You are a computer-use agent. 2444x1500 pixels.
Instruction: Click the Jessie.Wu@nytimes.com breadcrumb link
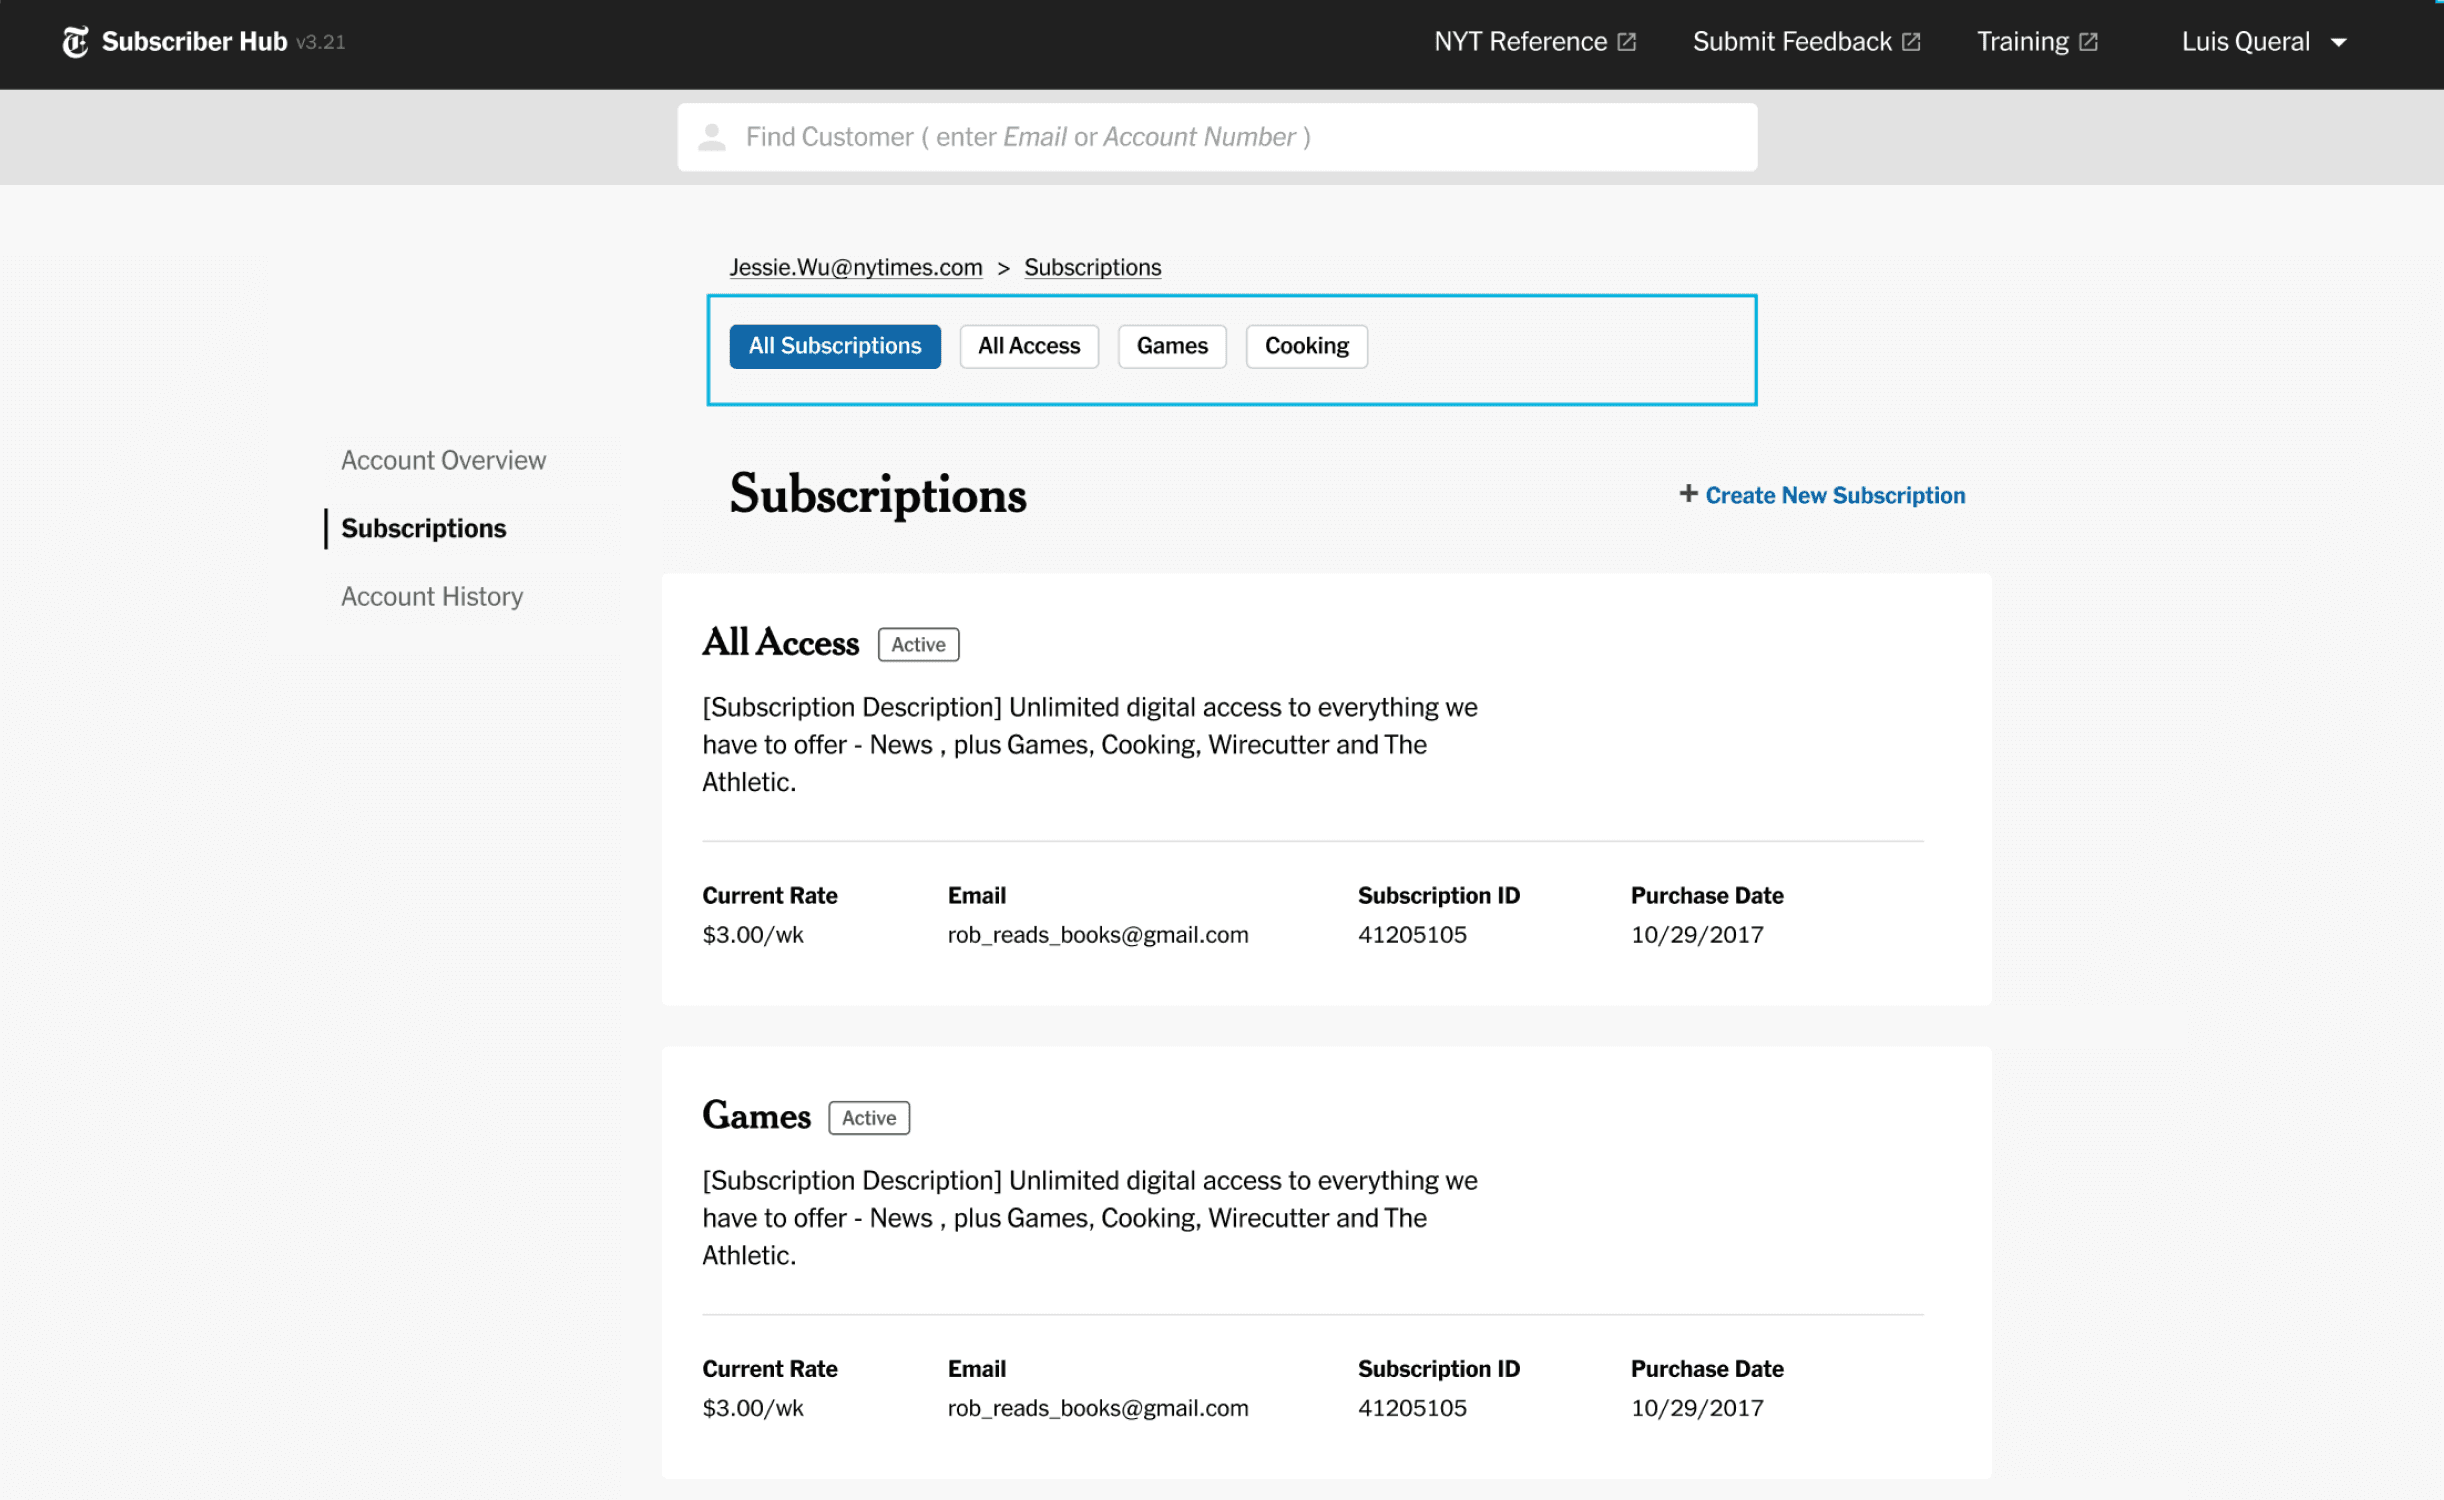click(856, 268)
